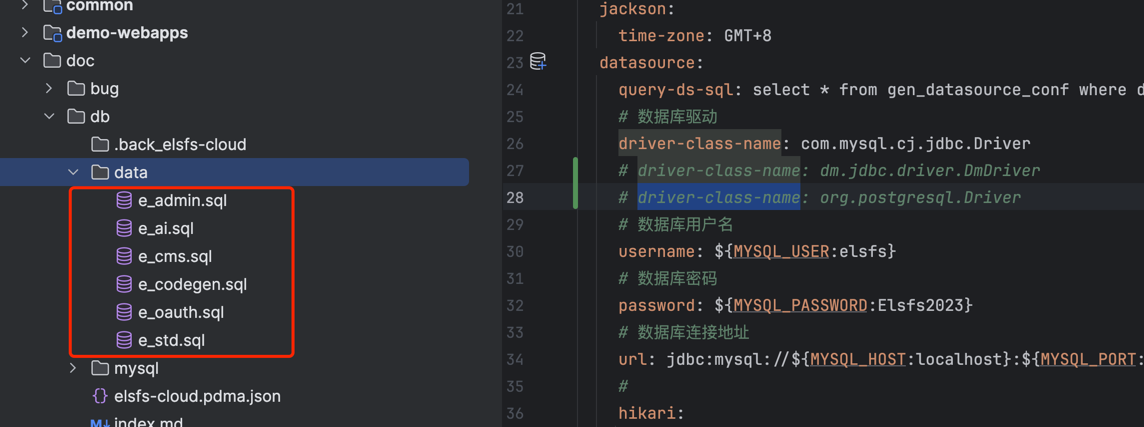Collapse the data folder chevron
Screen dimensions: 1144x427
(x=74, y=172)
